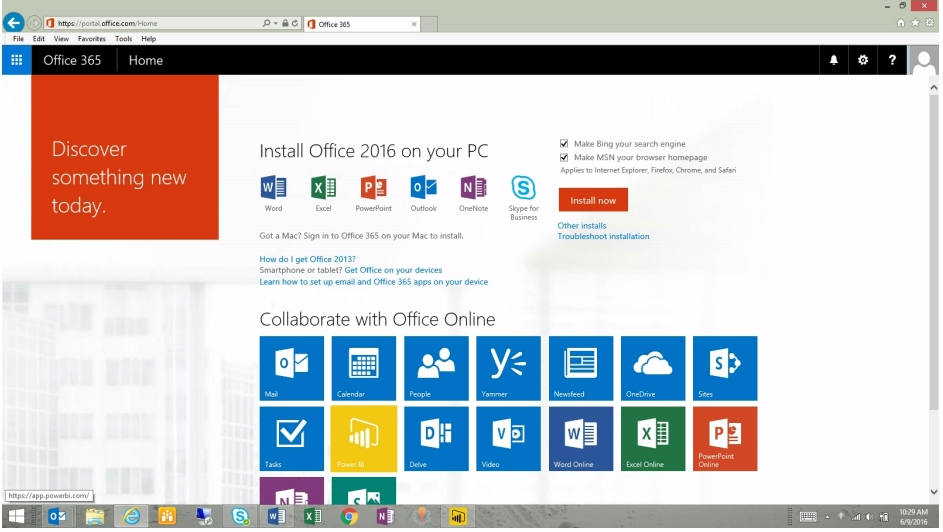
Task: Launch the Power BI tile
Action: click(364, 438)
